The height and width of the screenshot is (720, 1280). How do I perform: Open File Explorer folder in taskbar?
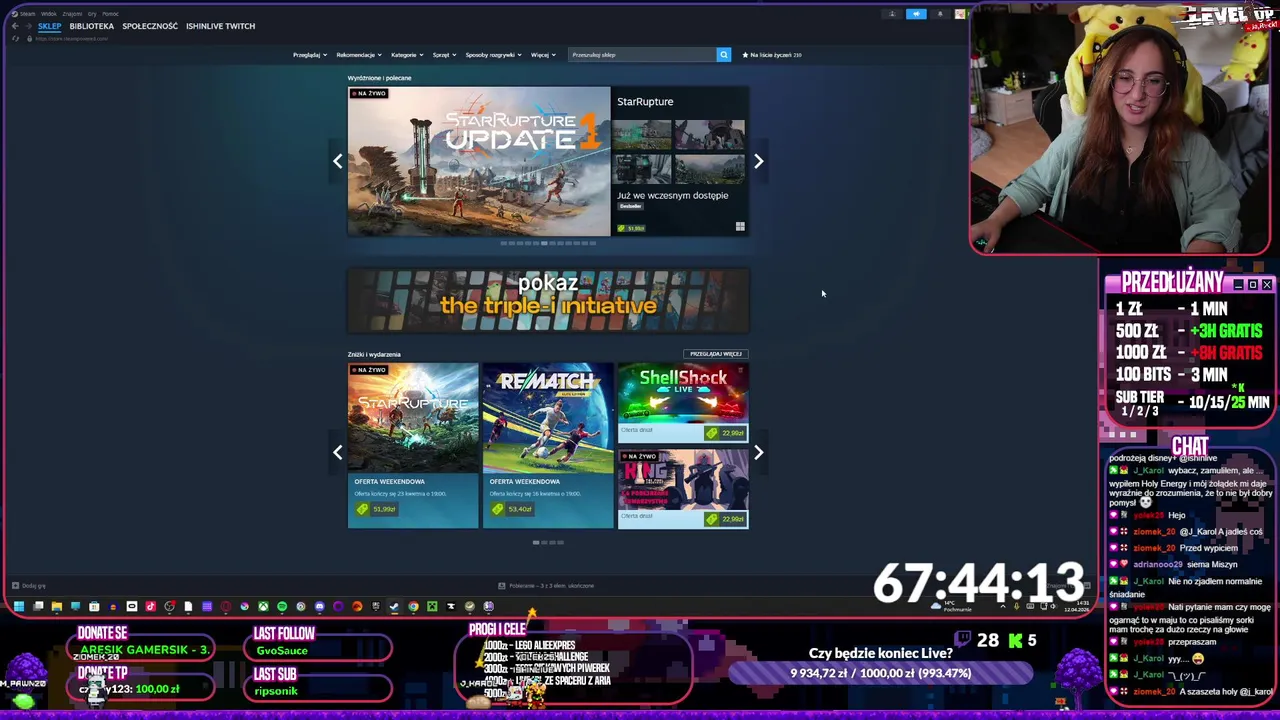(x=57, y=606)
